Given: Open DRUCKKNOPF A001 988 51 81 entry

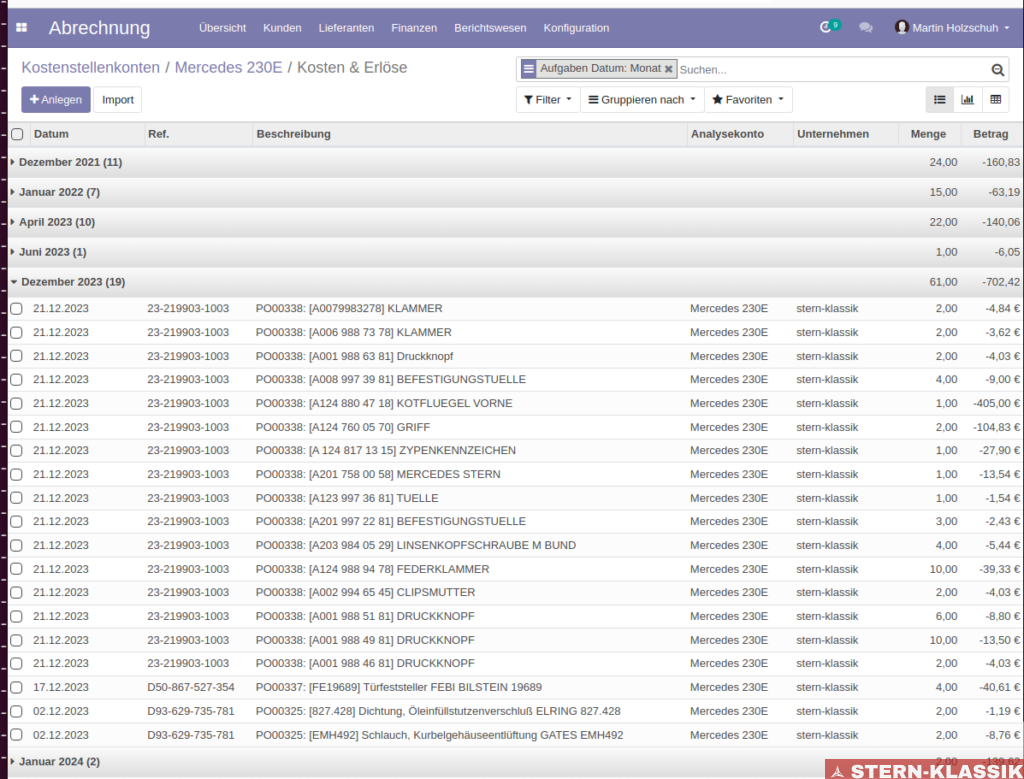Looking at the screenshot, I should (365, 616).
